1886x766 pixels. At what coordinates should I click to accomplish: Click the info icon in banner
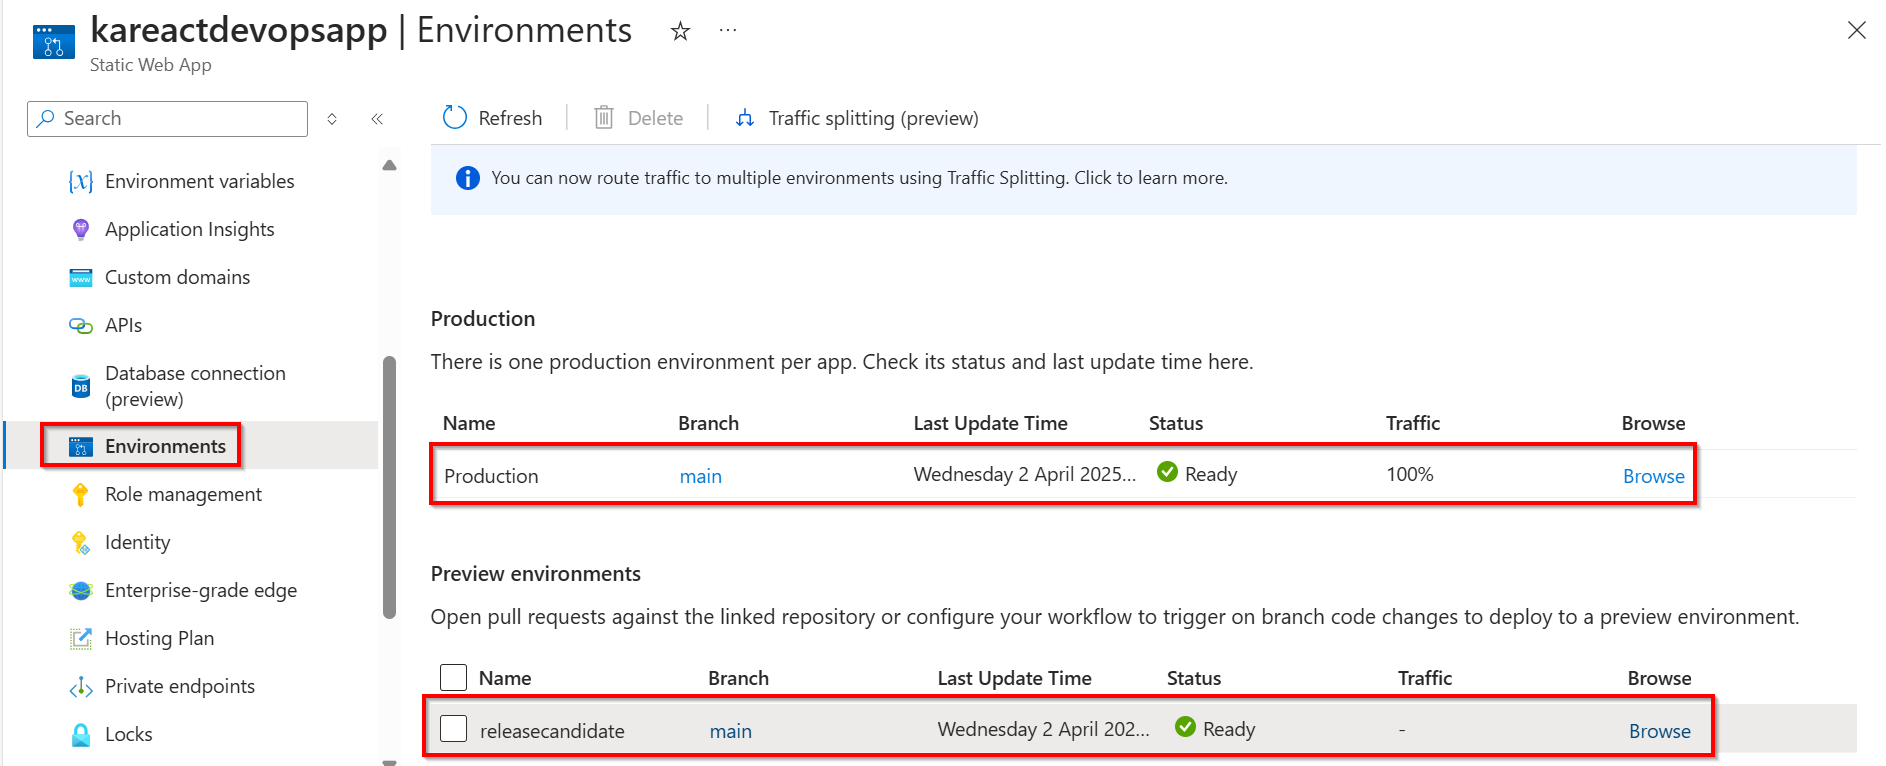click(x=467, y=178)
